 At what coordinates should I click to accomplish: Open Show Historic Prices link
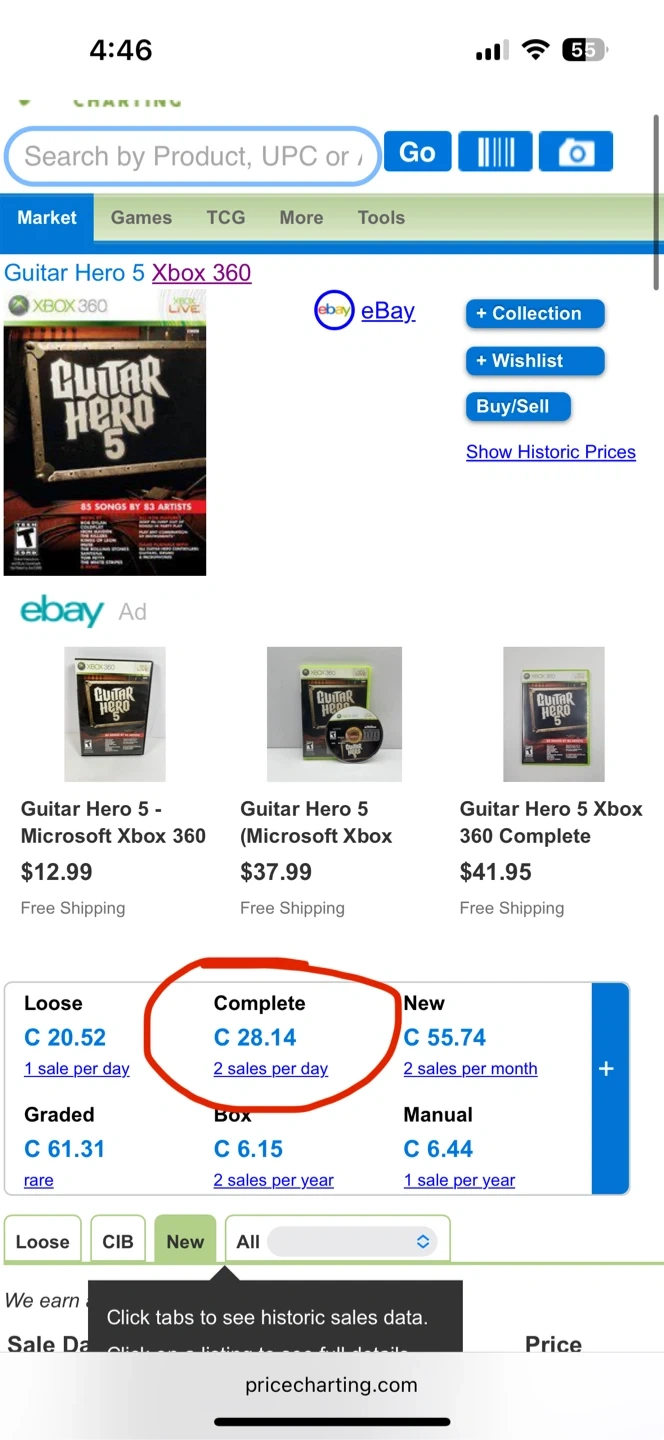pos(551,452)
